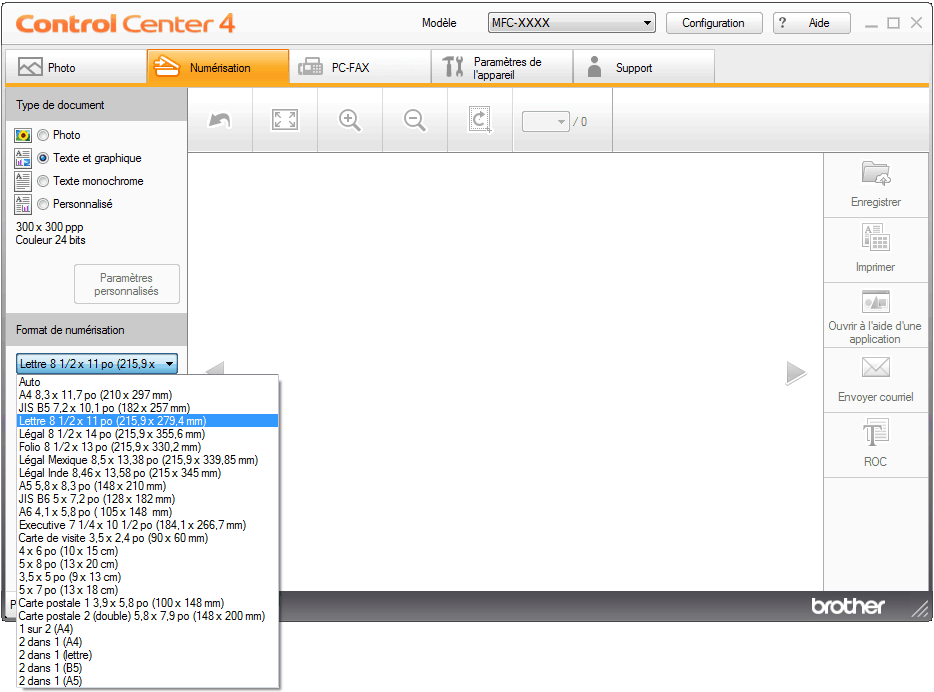This screenshot has height=692, width=934.
Task: Click the rotate and crop icon
Action: tap(480, 120)
